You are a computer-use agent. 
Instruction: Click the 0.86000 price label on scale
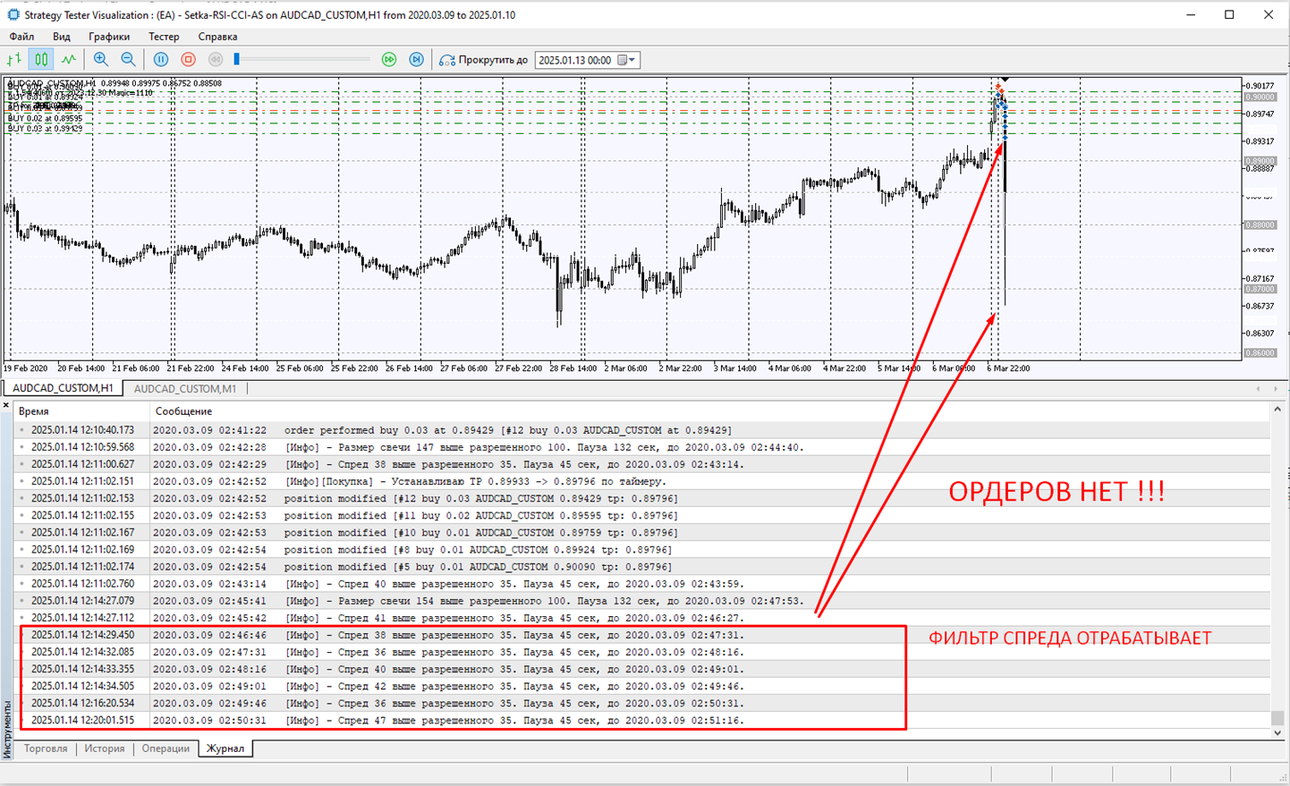tap(1260, 353)
